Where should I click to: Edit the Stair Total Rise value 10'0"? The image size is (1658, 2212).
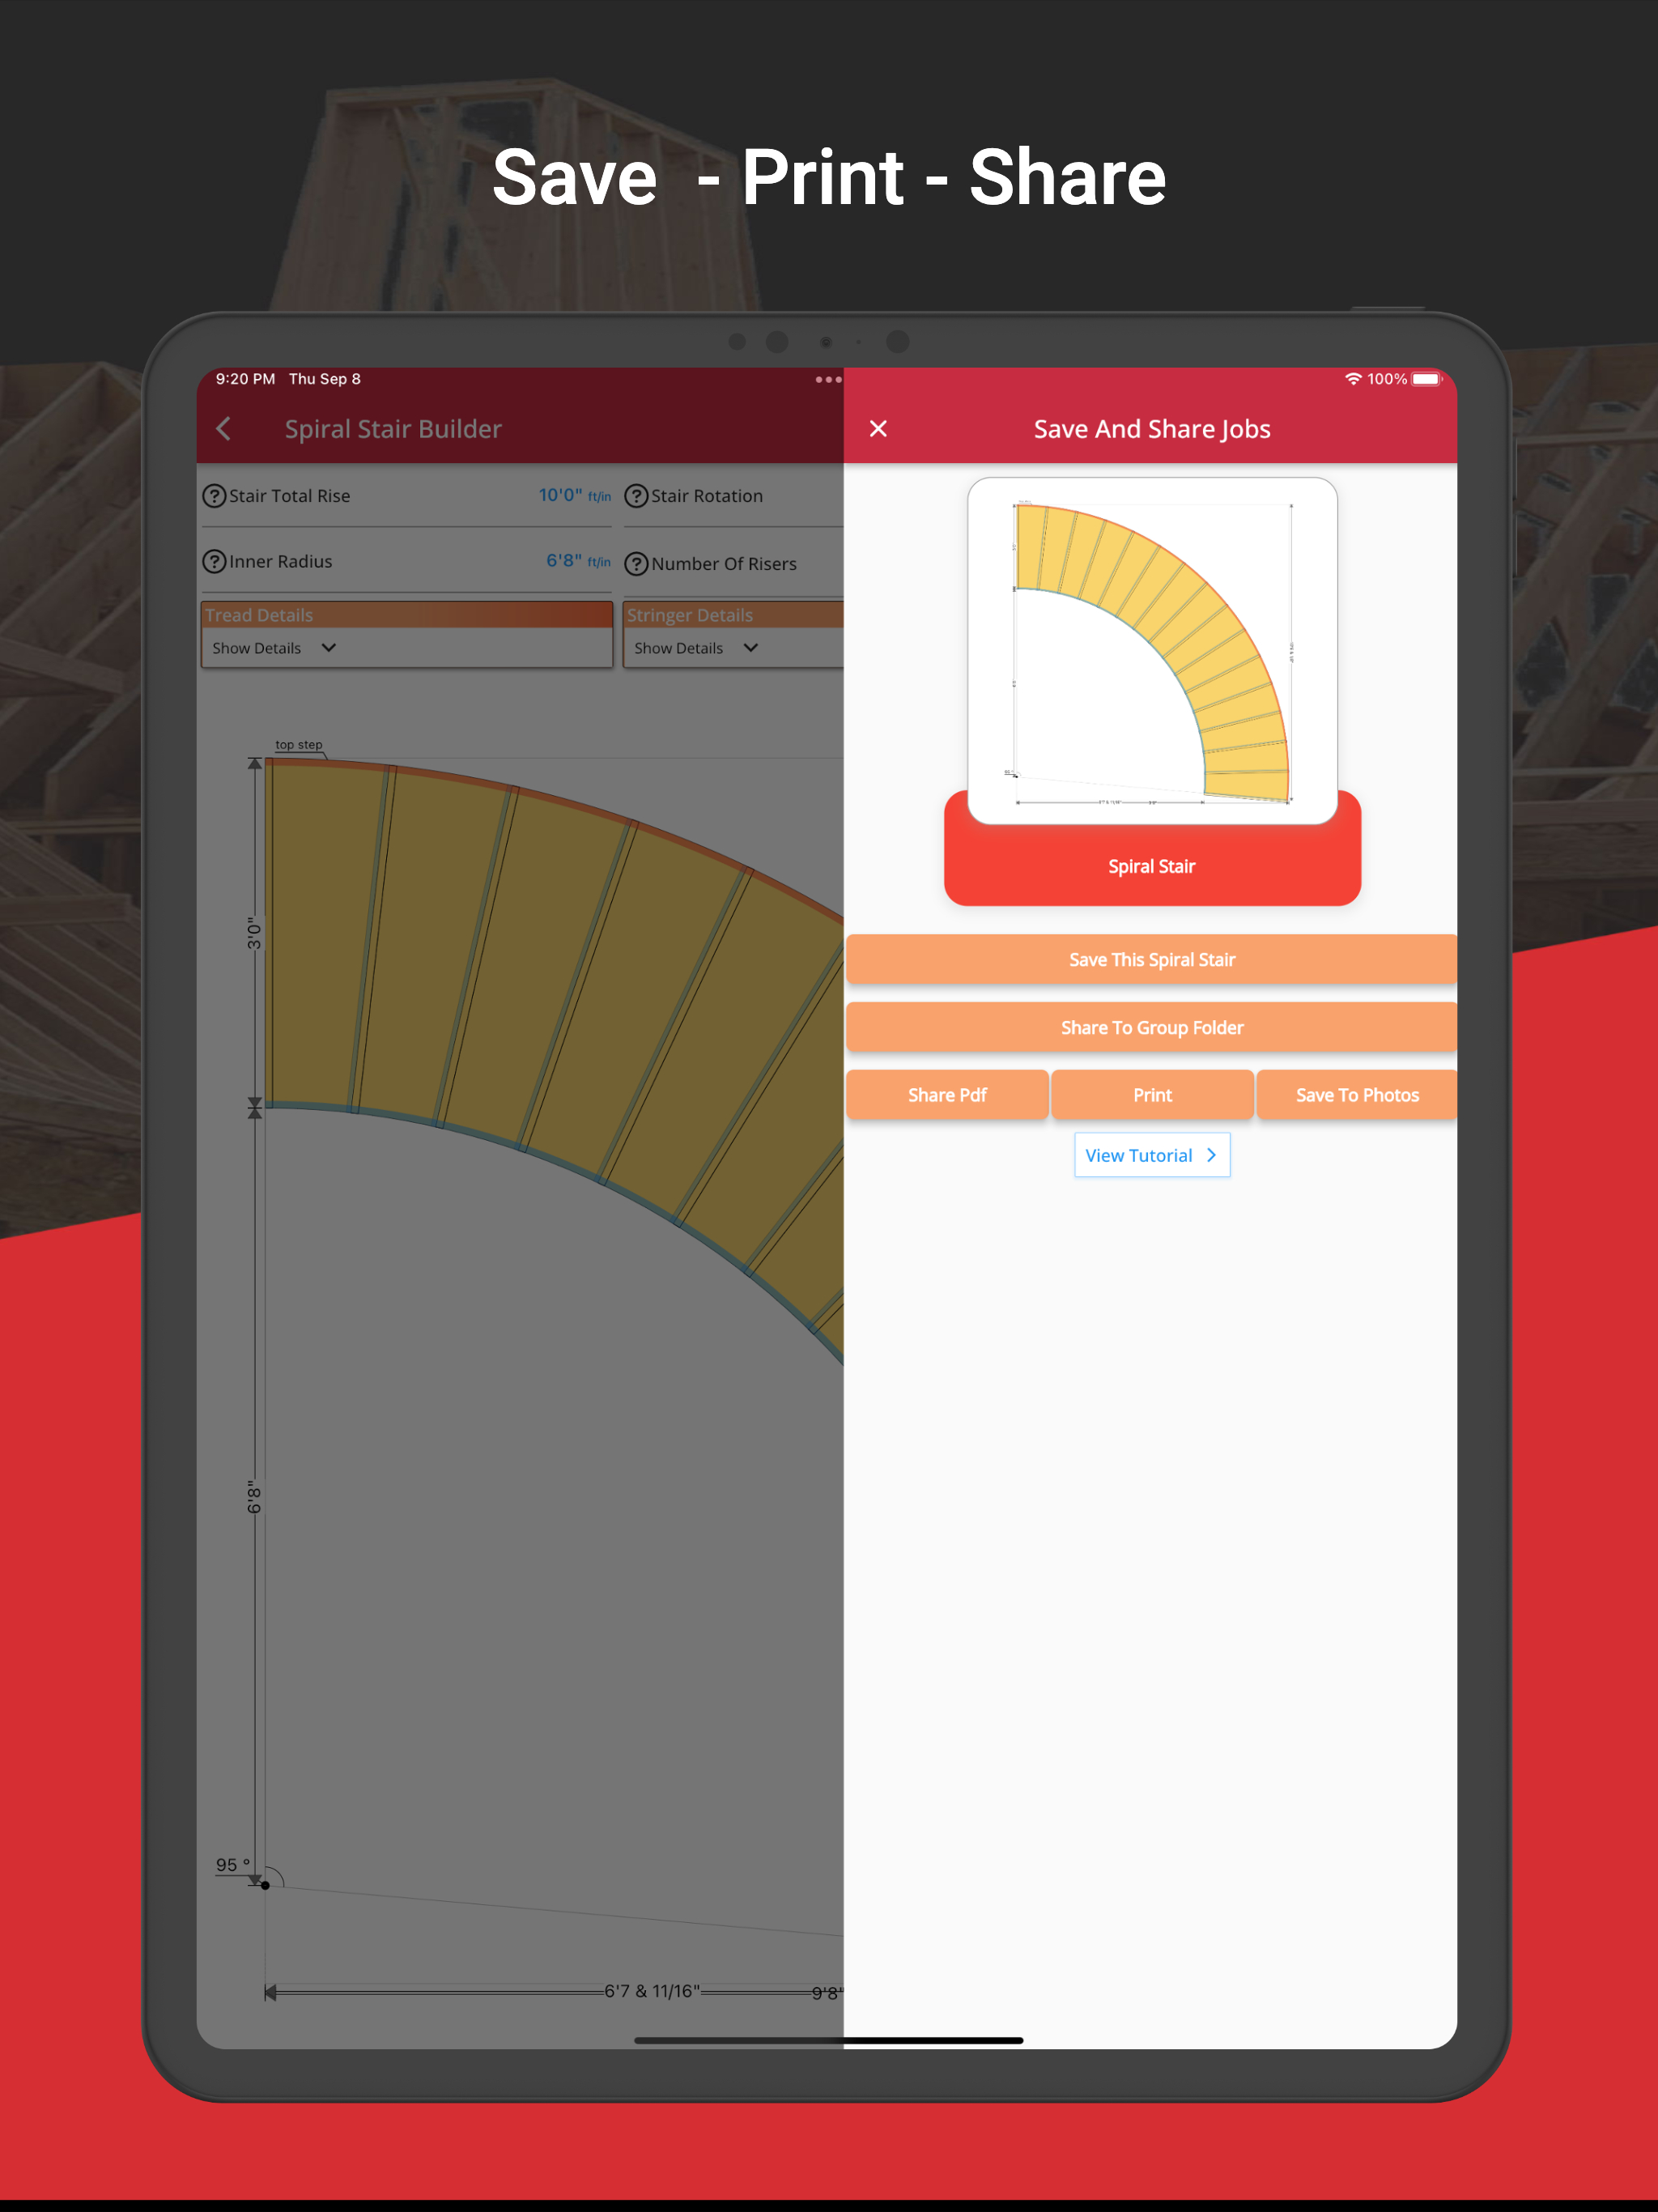pos(560,495)
